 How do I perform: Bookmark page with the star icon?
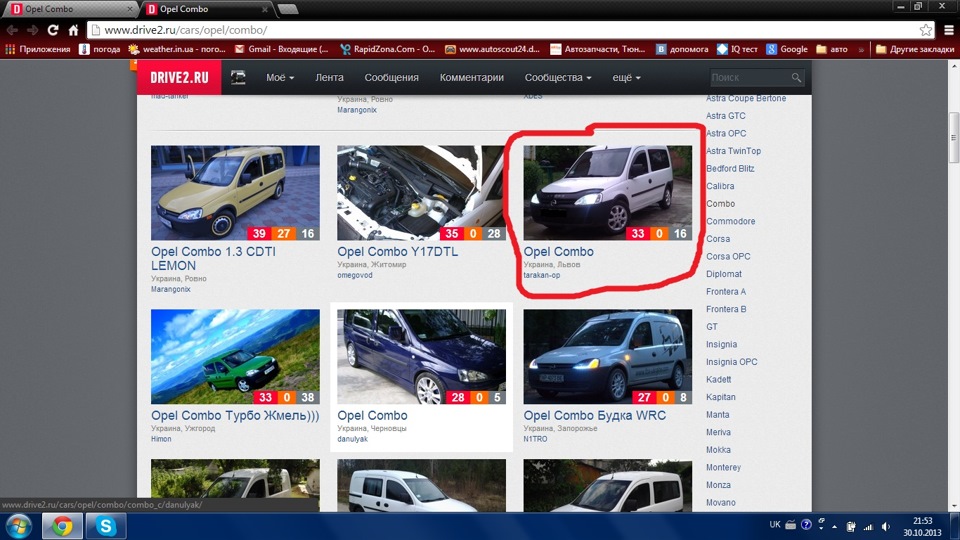926,29
